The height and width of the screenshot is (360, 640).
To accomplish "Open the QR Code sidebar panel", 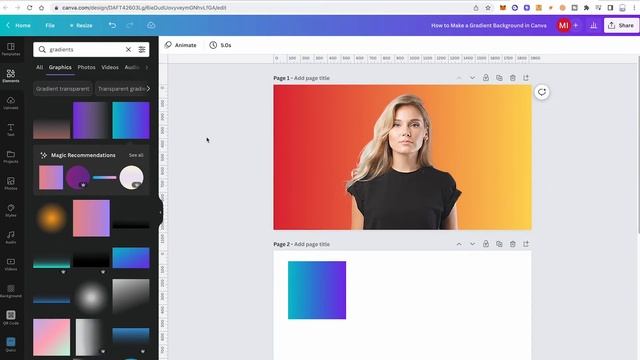I will (11, 318).
